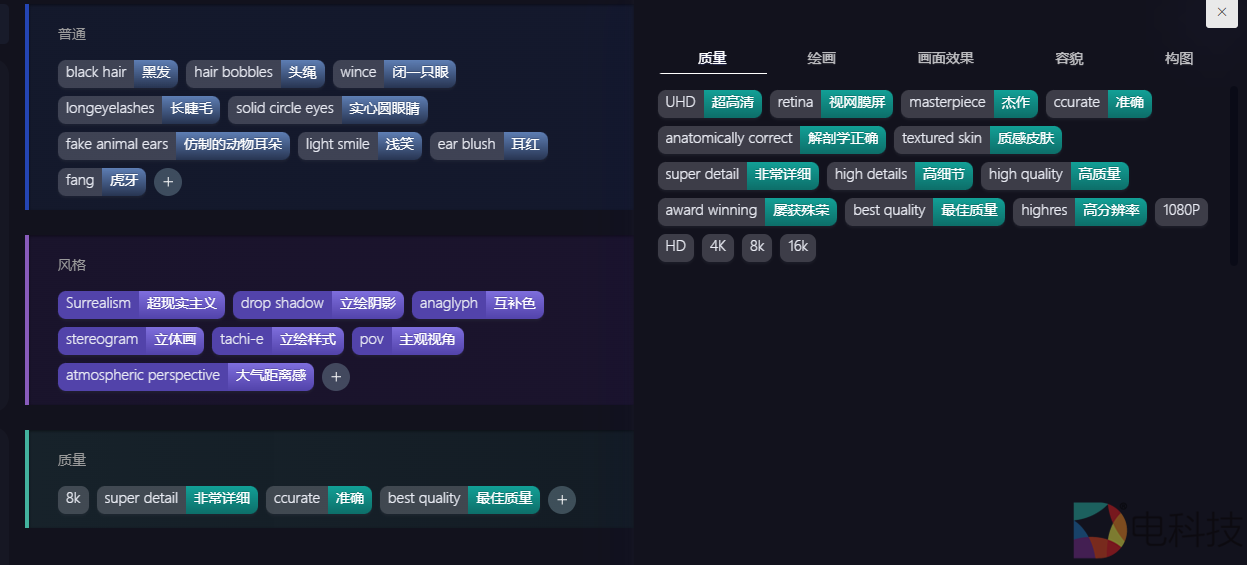This screenshot has width=1247, height=565.
Task: Click the atmospheric perspective tag
Action: [x=185, y=376]
